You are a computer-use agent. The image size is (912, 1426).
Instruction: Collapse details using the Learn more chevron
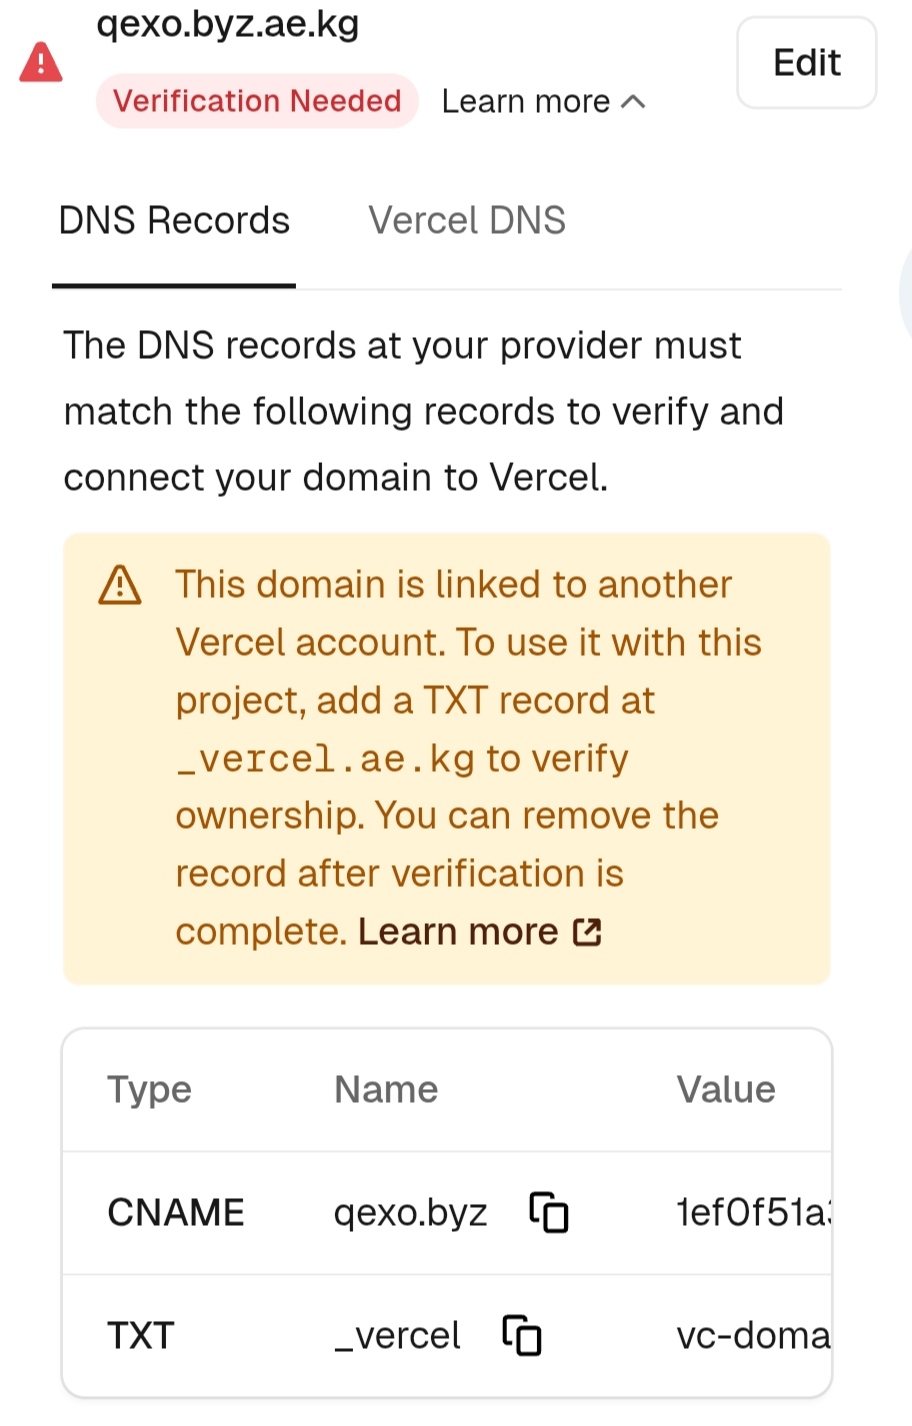click(633, 102)
